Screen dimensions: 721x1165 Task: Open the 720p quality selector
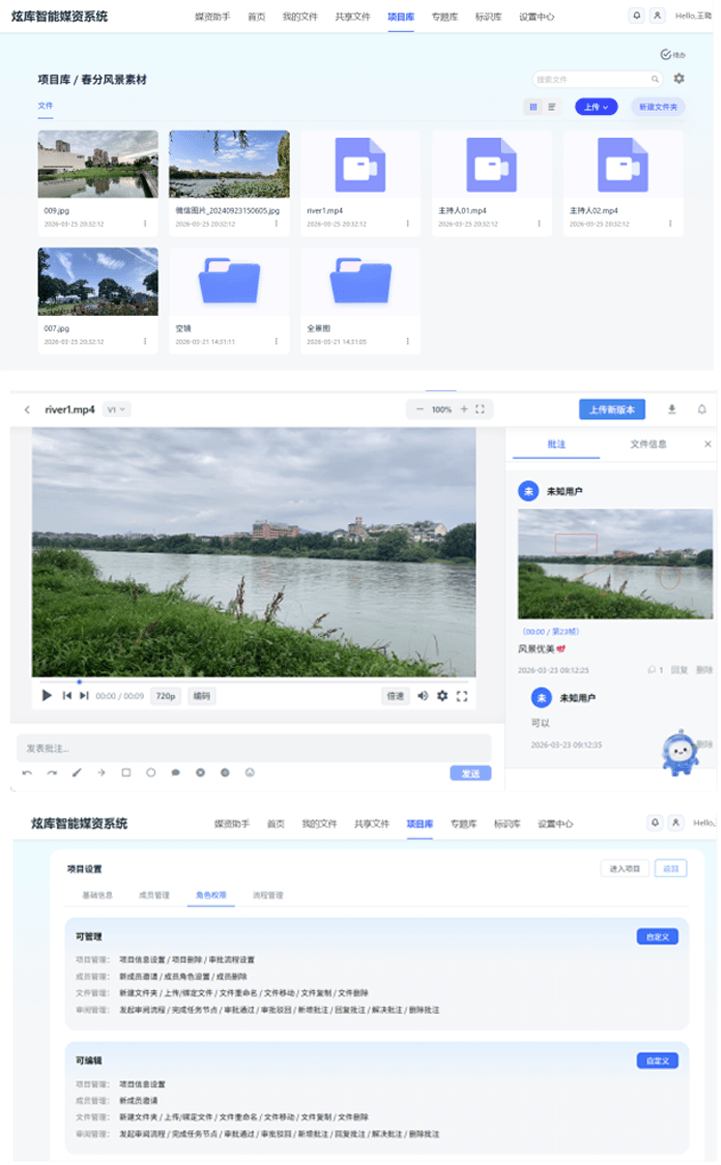(x=166, y=696)
